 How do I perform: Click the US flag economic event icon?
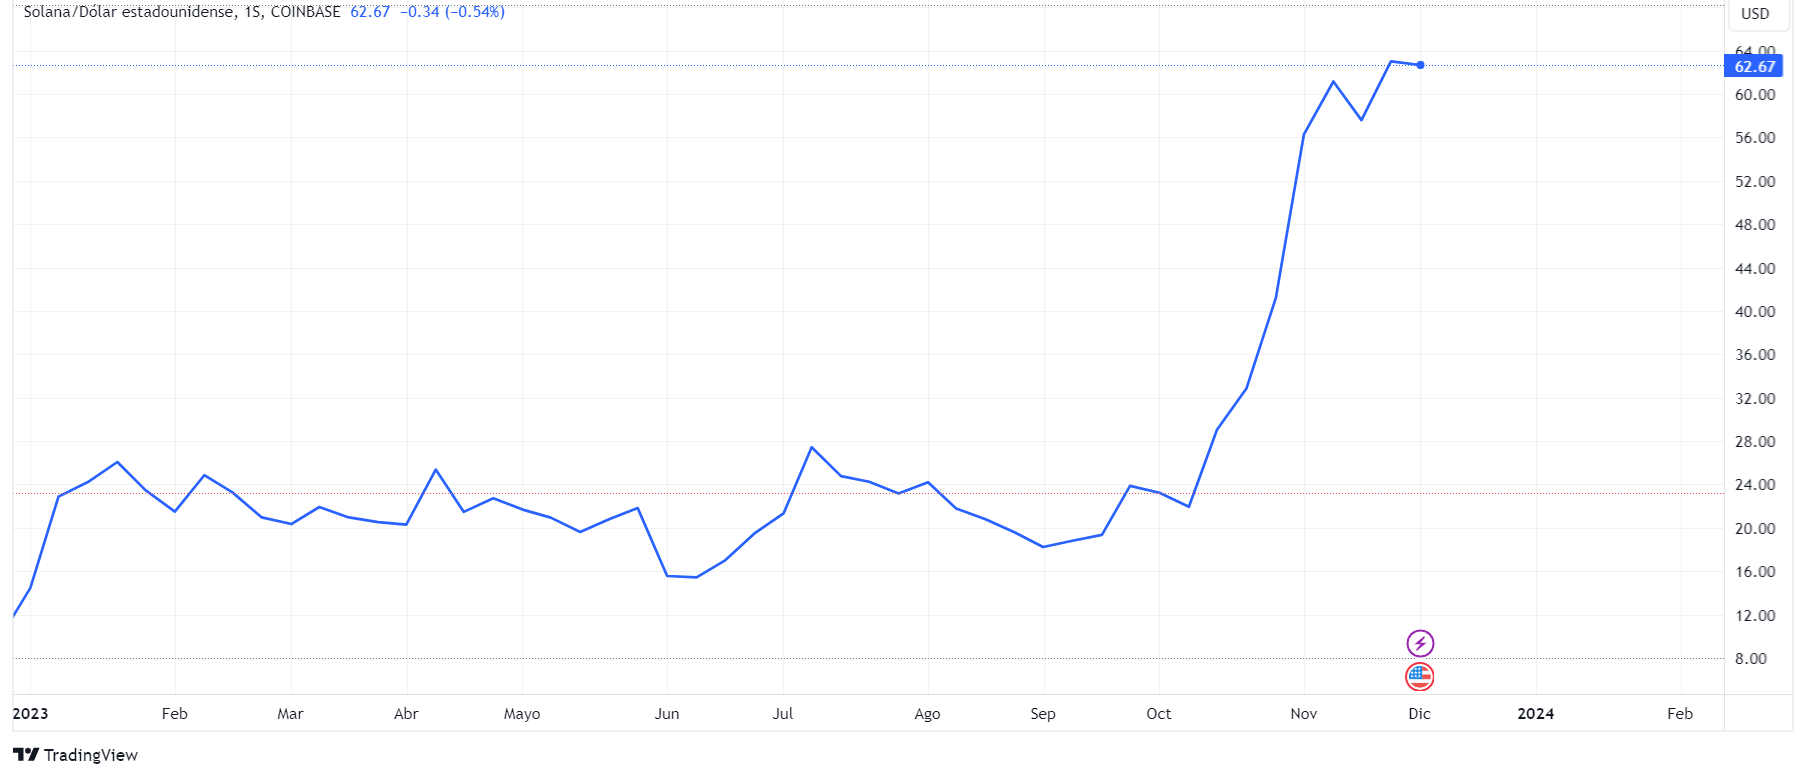click(x=1419, y=677)
